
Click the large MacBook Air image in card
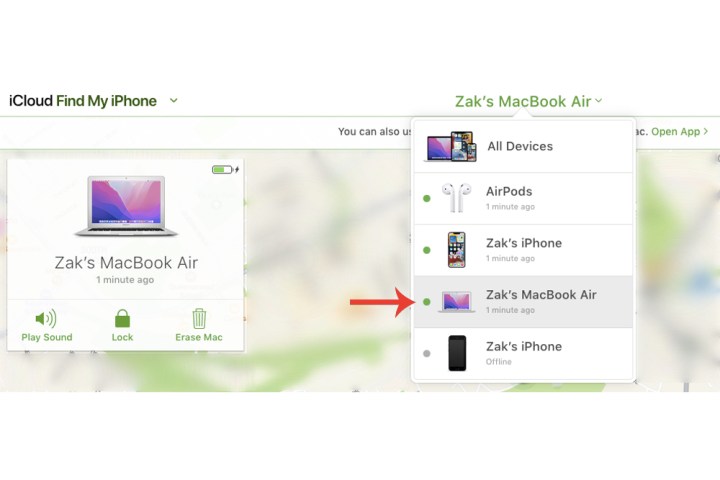coord(126,206)
